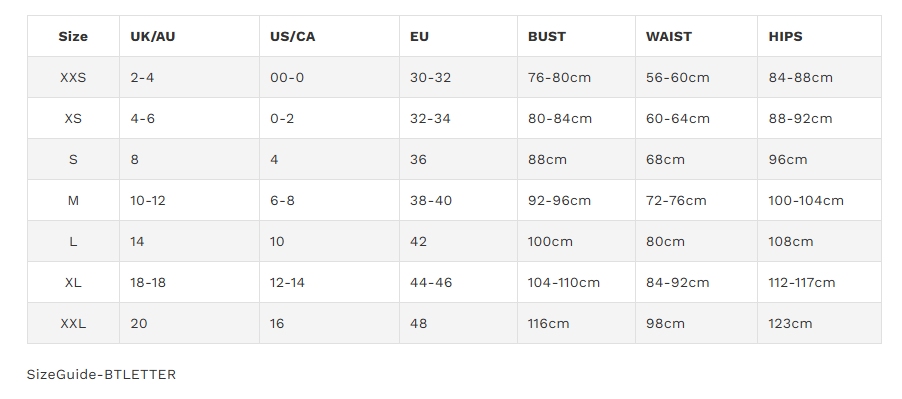Image resolution: width=902 pixels, height=399 pixels.
Task: Click the EU column header
Action: [419, 36]
